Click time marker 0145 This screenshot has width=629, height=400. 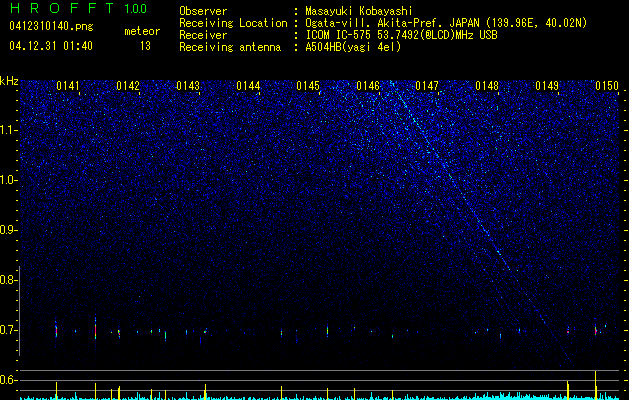click(x=308, y=86)
